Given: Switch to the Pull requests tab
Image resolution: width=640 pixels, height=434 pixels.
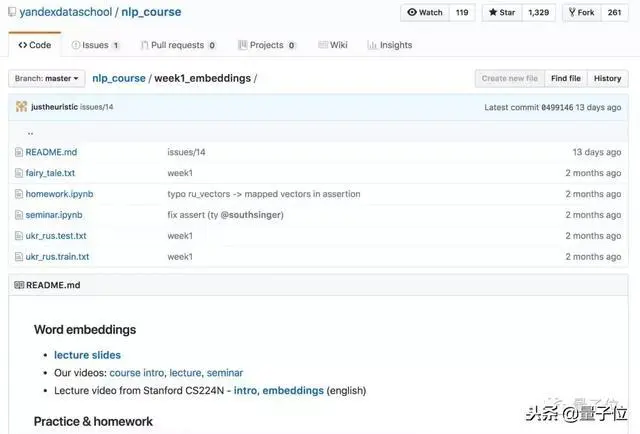Looking at the screenshot, I should [x=178, y=45].
